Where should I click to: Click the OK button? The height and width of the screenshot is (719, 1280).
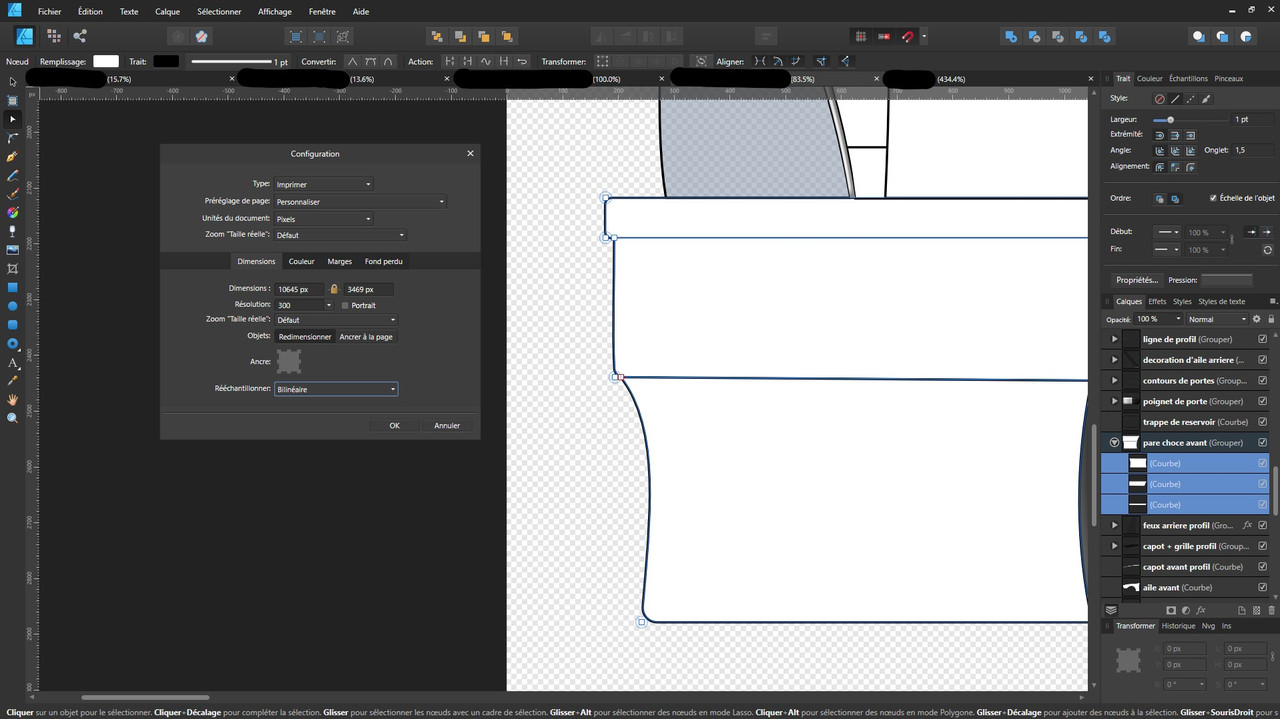coord(394,425)
